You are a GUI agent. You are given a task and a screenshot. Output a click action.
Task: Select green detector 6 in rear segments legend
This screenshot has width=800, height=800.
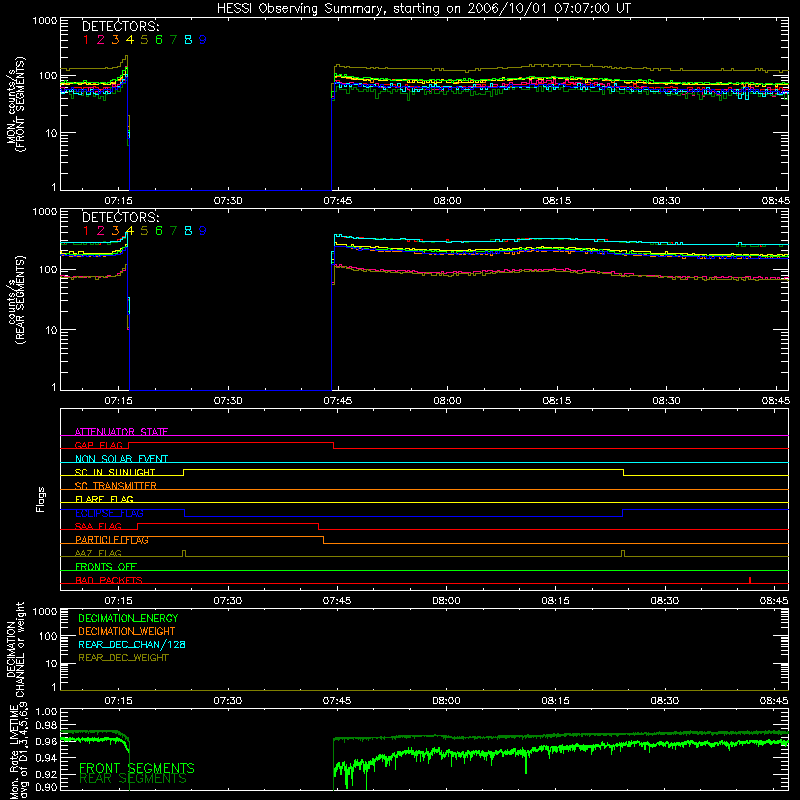pos(159,231)
